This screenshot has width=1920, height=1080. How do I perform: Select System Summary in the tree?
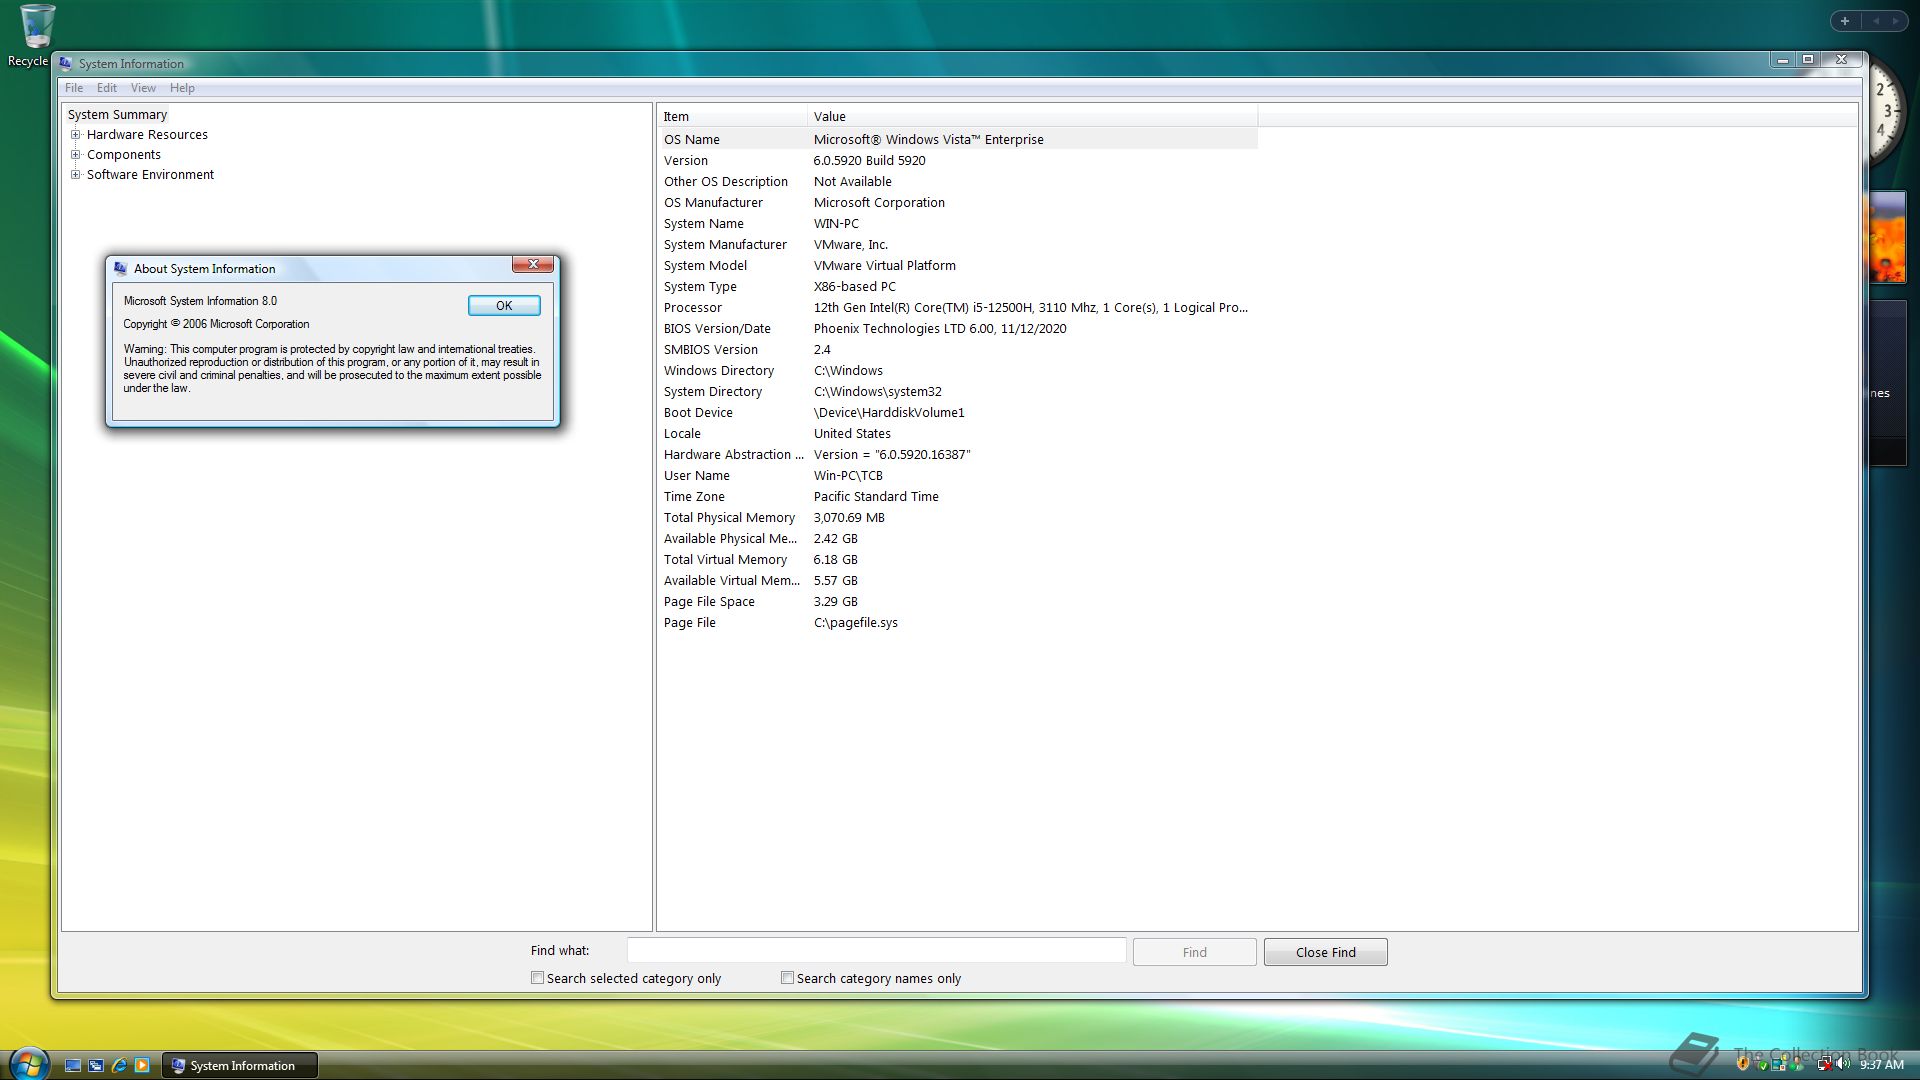click(x=117, y=115)
